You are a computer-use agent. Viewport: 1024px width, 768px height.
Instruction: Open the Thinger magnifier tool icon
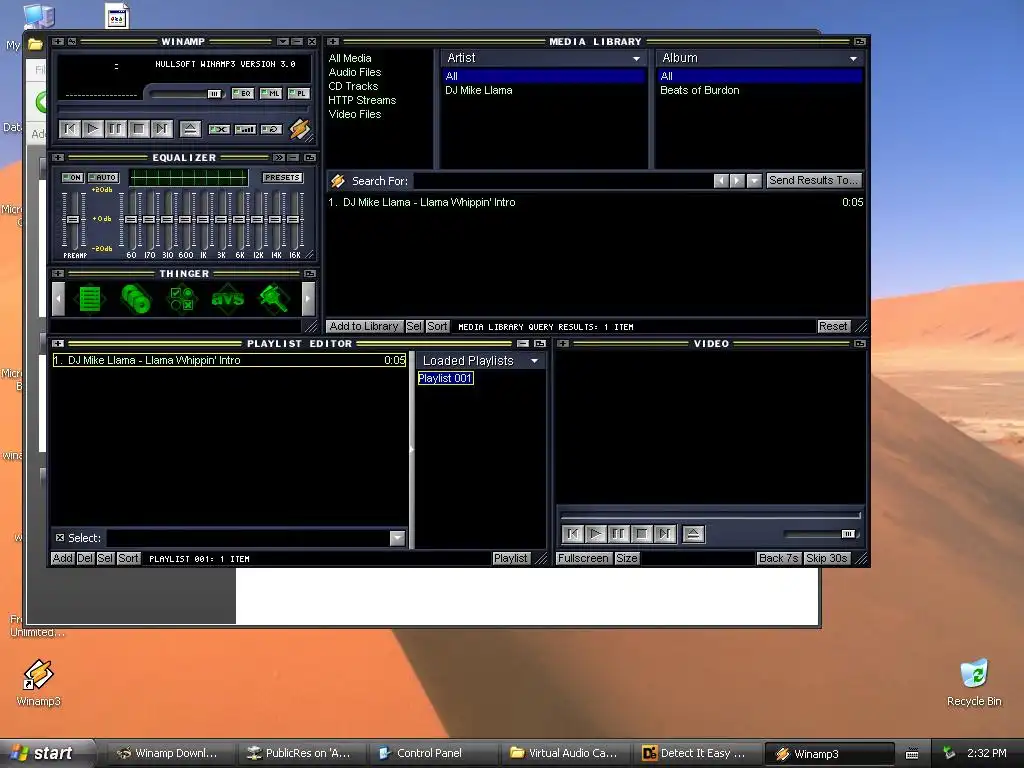pyautogui.click(x=274, y=299)
